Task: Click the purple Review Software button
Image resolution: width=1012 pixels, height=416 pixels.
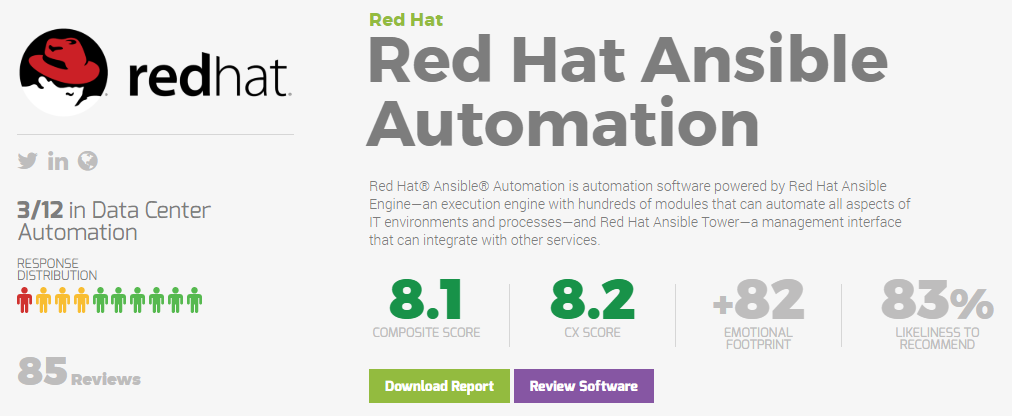Action: [x=583, y=386]
